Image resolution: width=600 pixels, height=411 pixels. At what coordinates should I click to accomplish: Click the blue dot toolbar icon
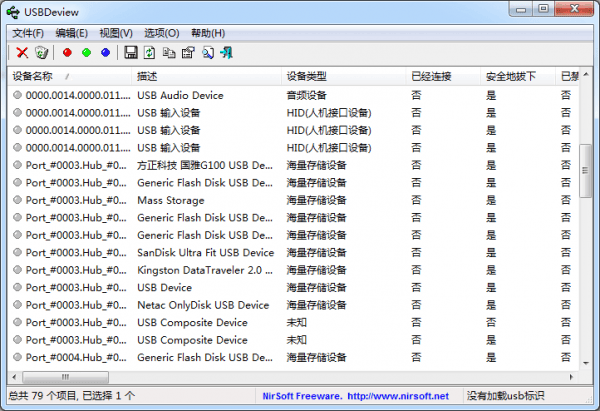click(x=105, y=52)
